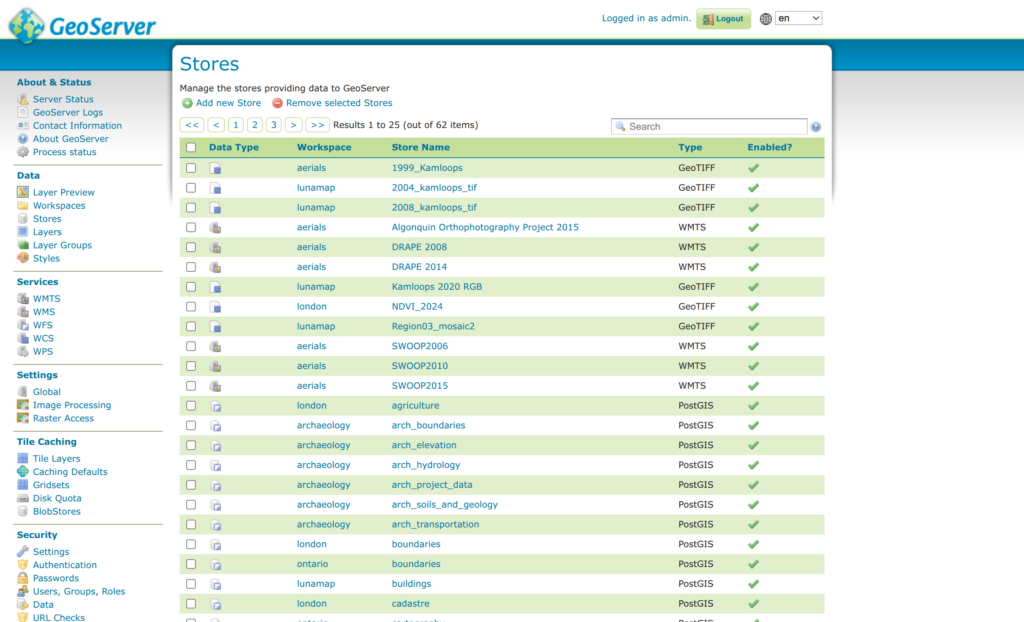The image size is (1024, 622).
Task: Click the Tile Layers icon in sidebar
Action: 23,458
